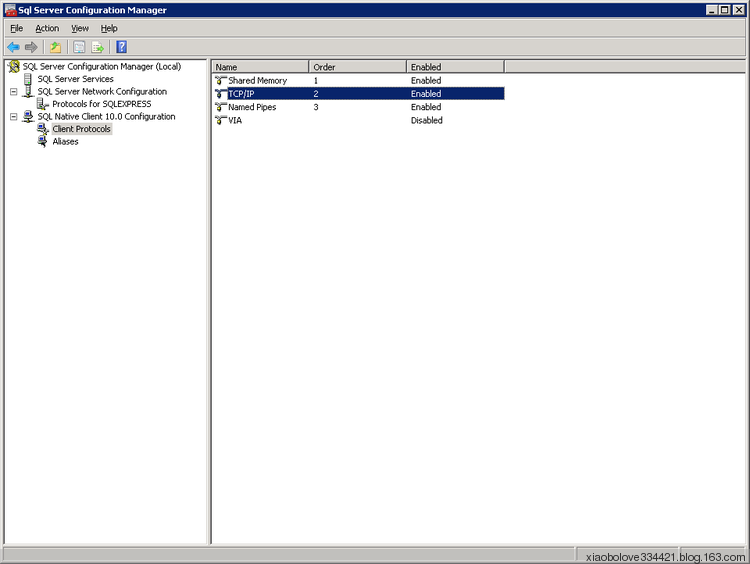Click the Back arrow toolbar icon
This screenshot has width=750, height=564.
[x=13, y=47]
